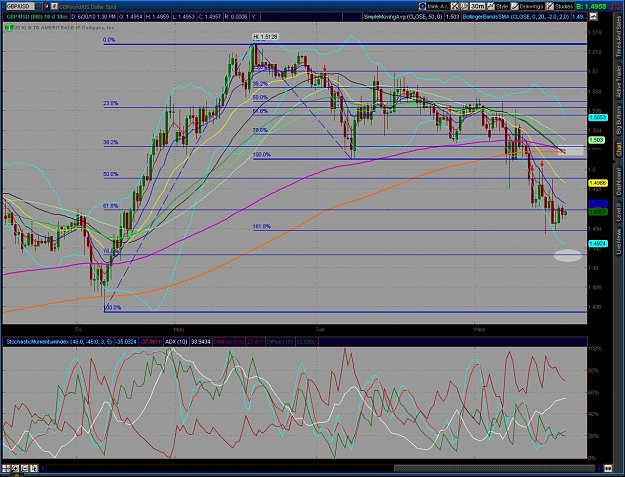Open the think A.I. button
Viewport: 625px width, 477px height.
(435, 6)
